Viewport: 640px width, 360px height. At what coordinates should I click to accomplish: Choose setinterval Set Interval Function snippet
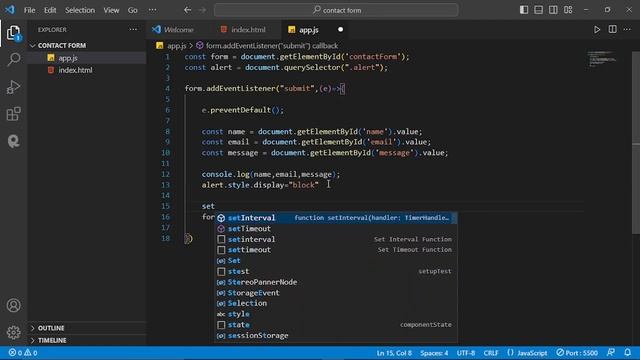pos(336,239)
